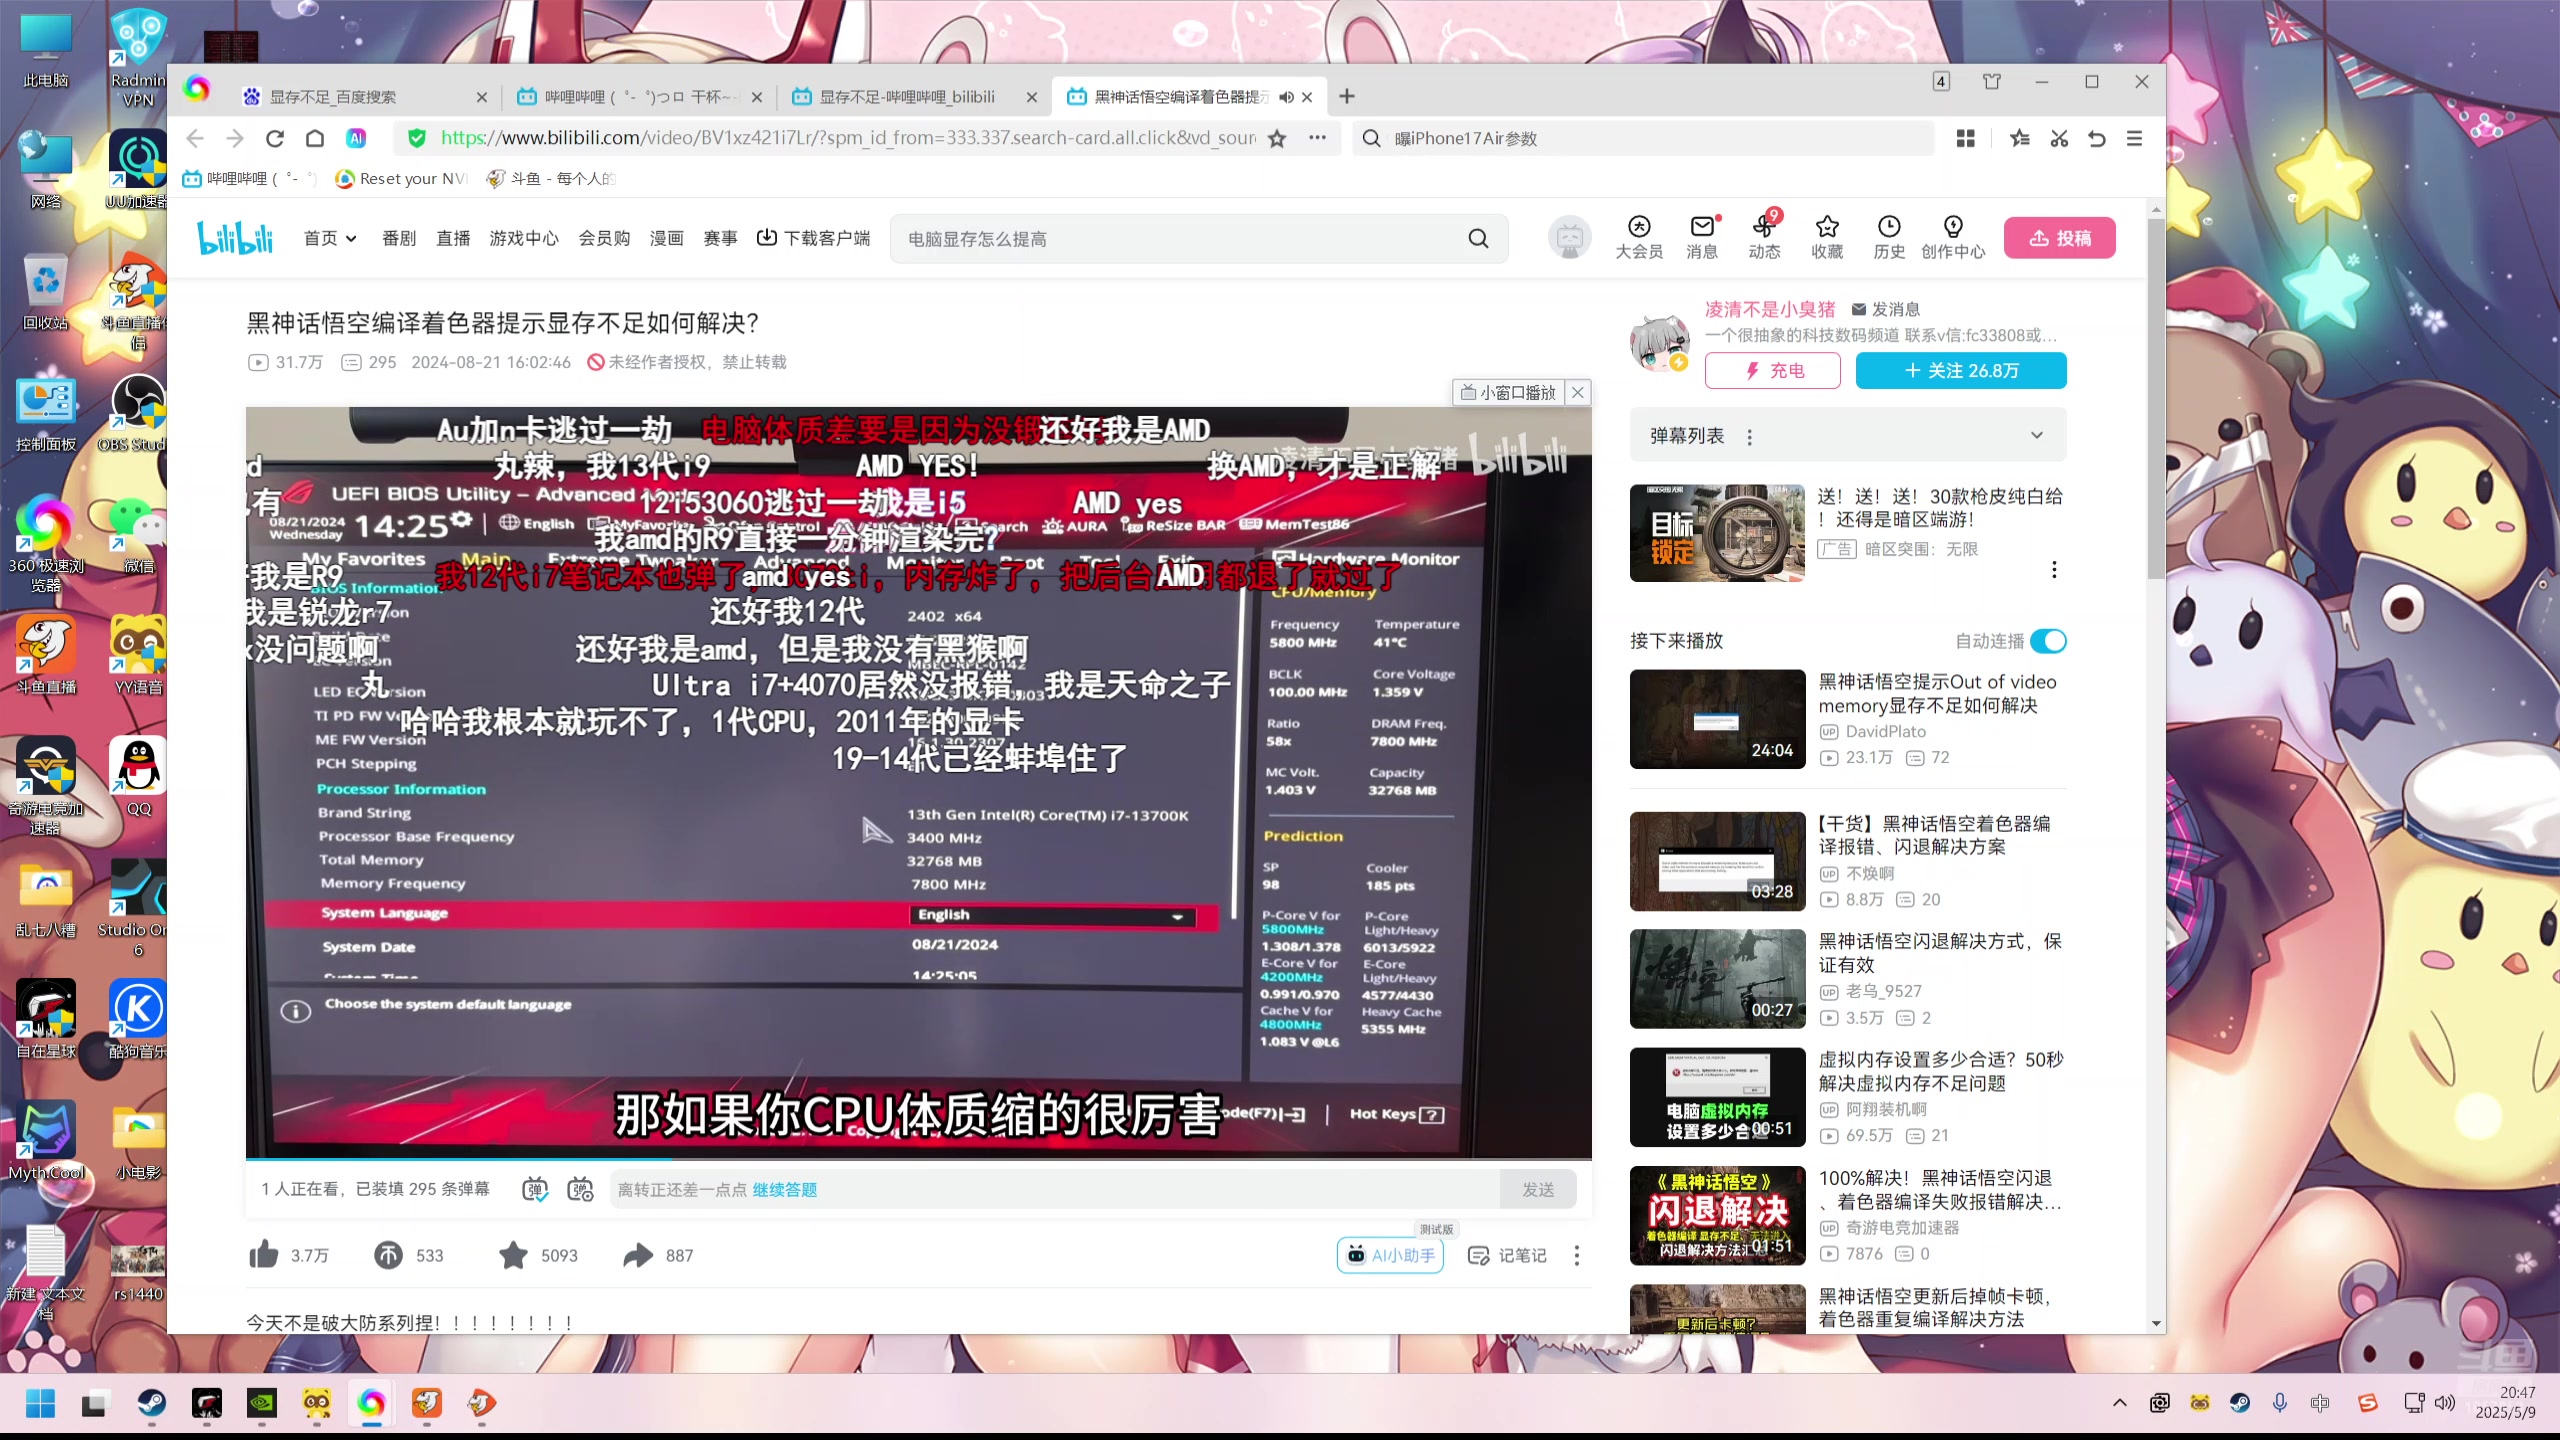Viewport: 2560px width, 1440px height.
Task: Open video thumbnail with 03:28 duration
Action: 1717,861
